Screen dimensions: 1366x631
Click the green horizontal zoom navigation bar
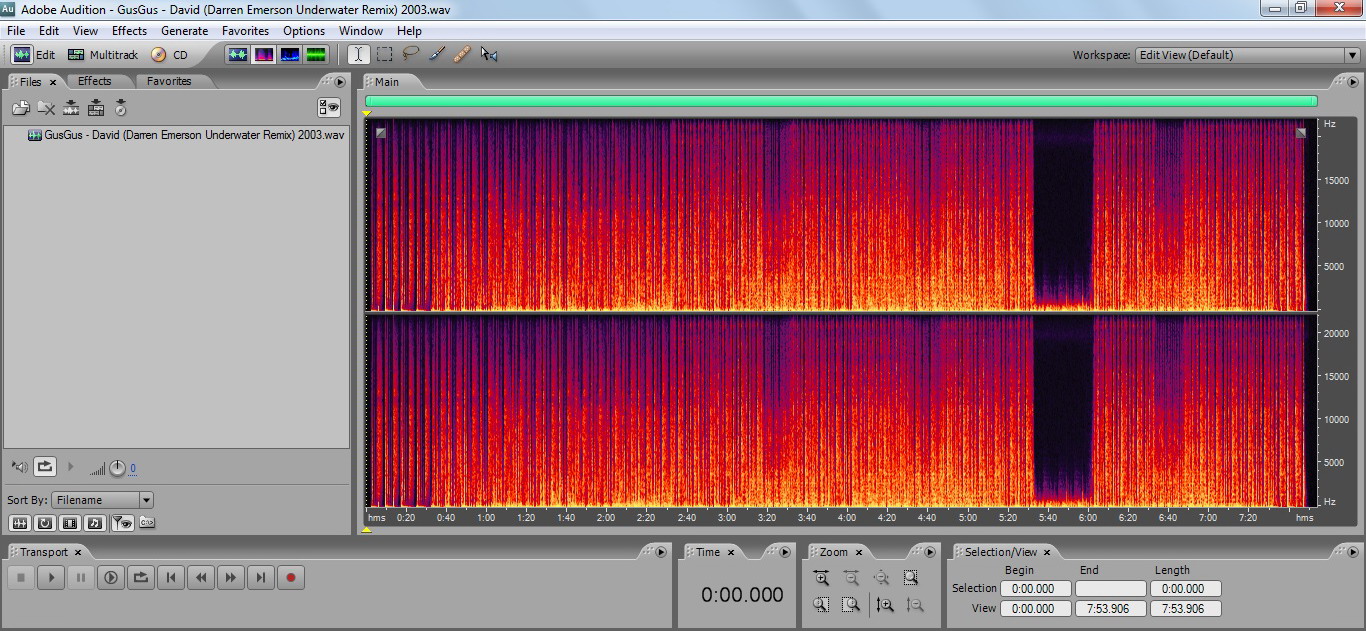click(x=841, y=101)
